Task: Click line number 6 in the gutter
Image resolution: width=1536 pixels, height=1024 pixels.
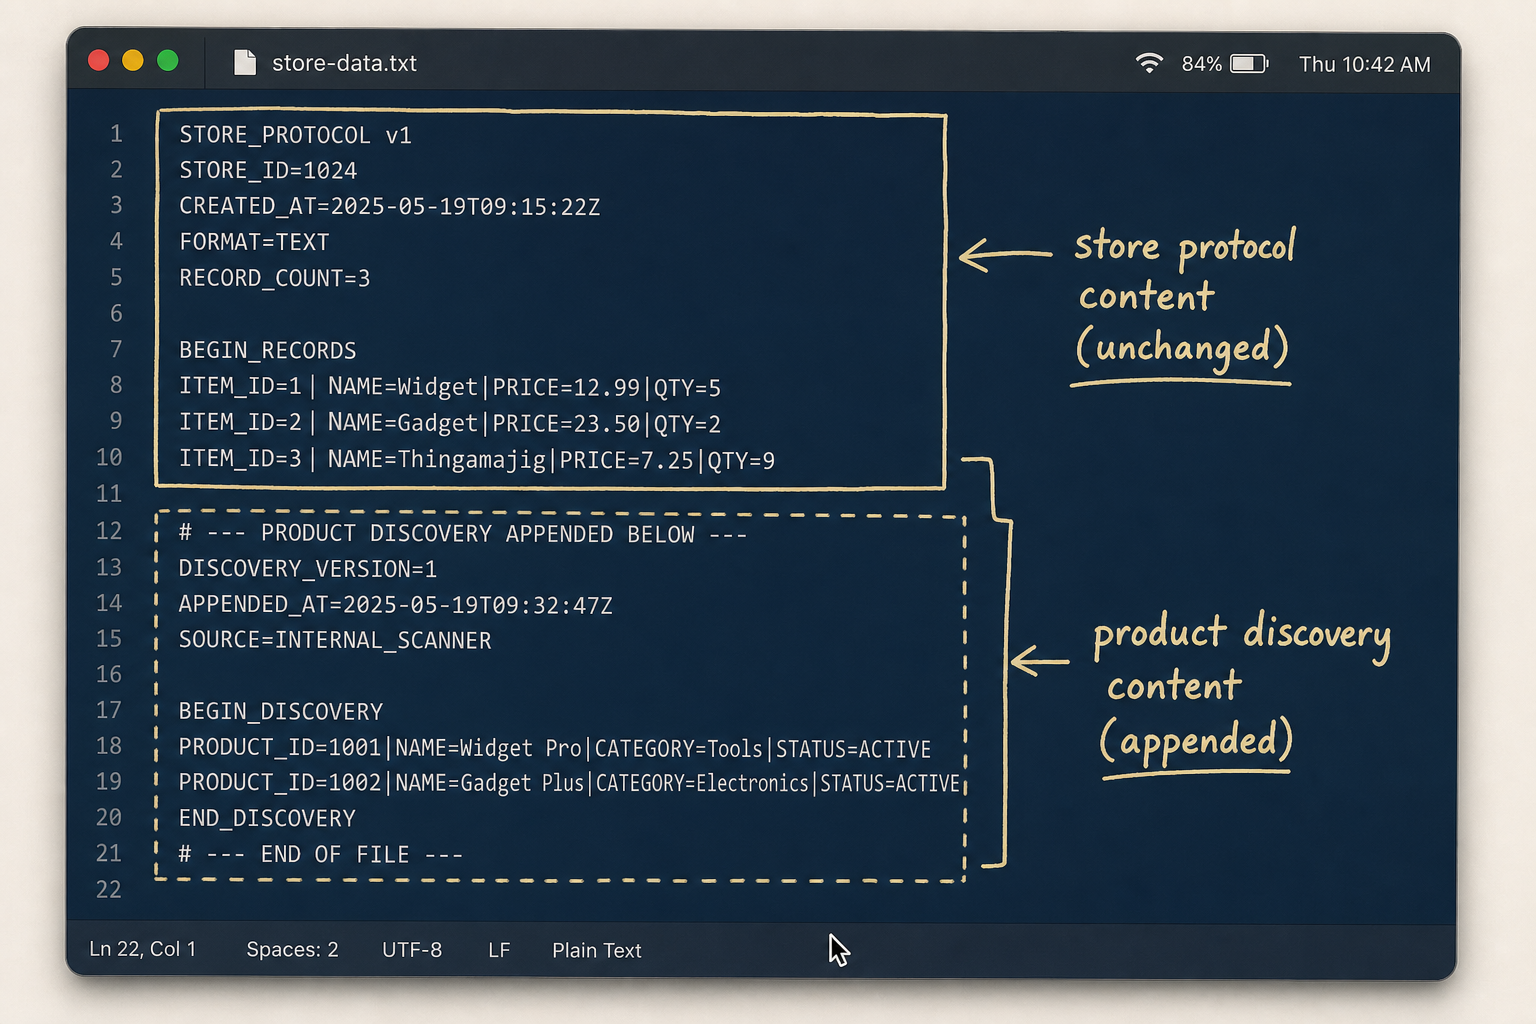Action: coord(117,314)
